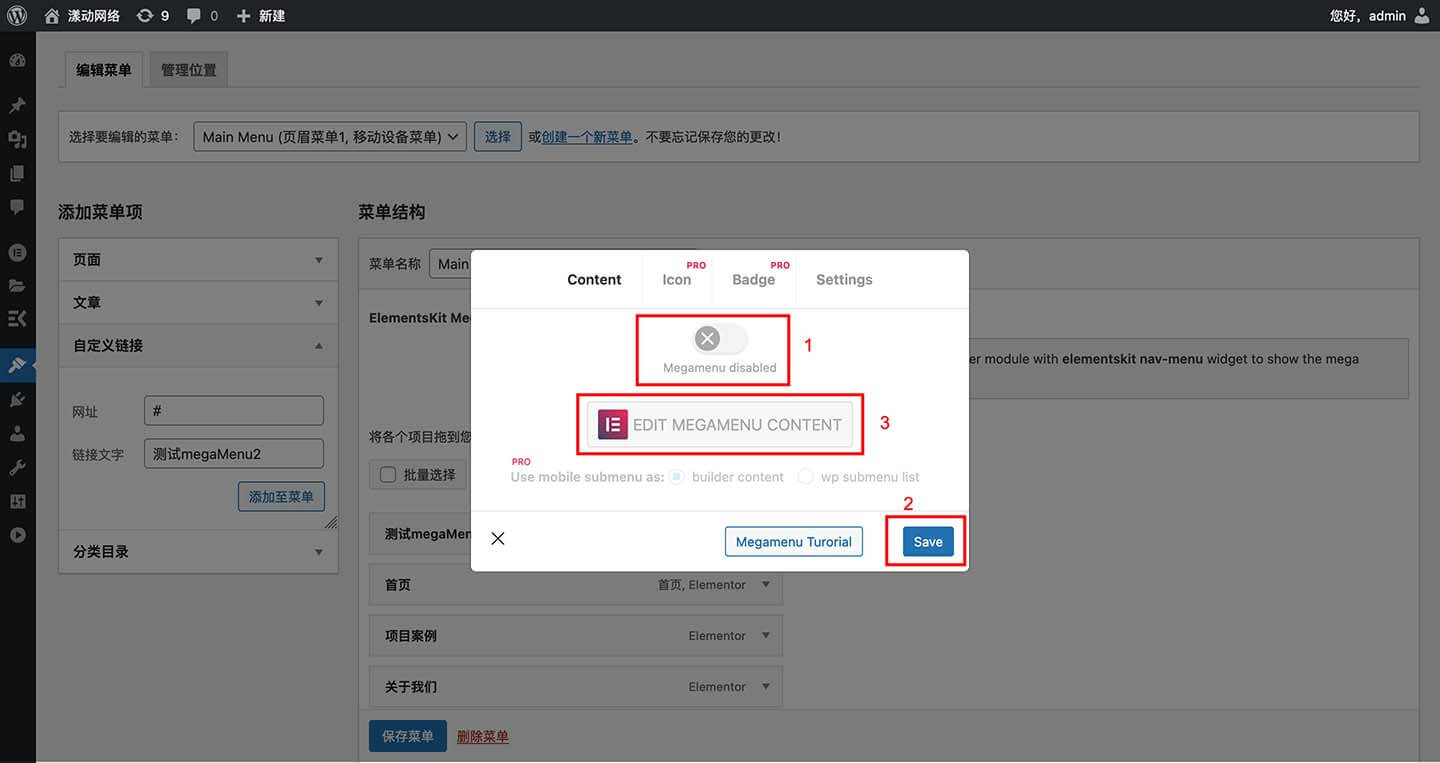Viewport: 1440px width, 763px height.
Task: Click Elementor logo in Edit Megamenu button
Action: click(x=613, y=424)
